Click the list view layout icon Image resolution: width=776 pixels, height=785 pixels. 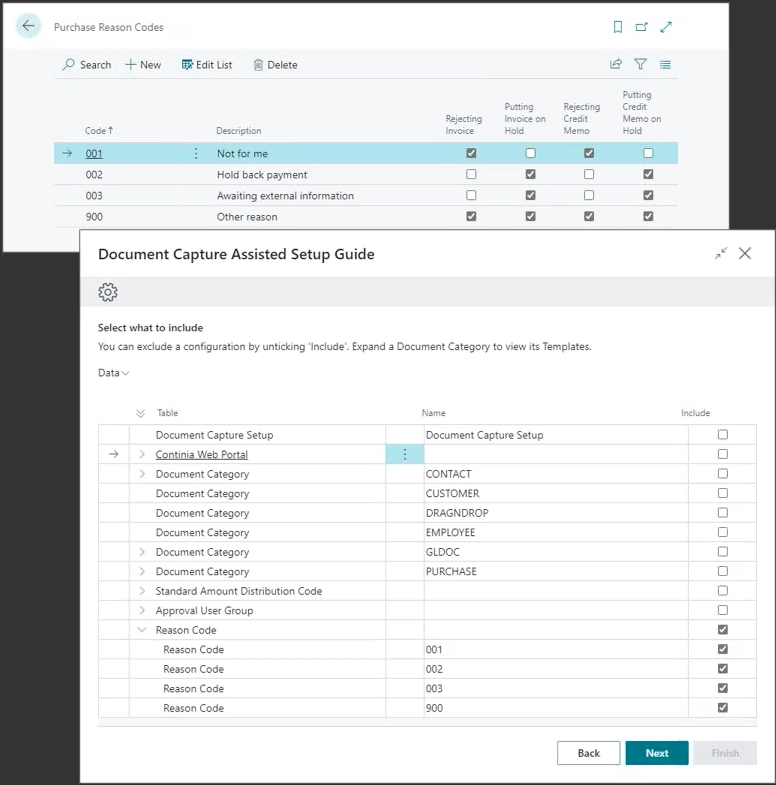click(x=665, y=65)
